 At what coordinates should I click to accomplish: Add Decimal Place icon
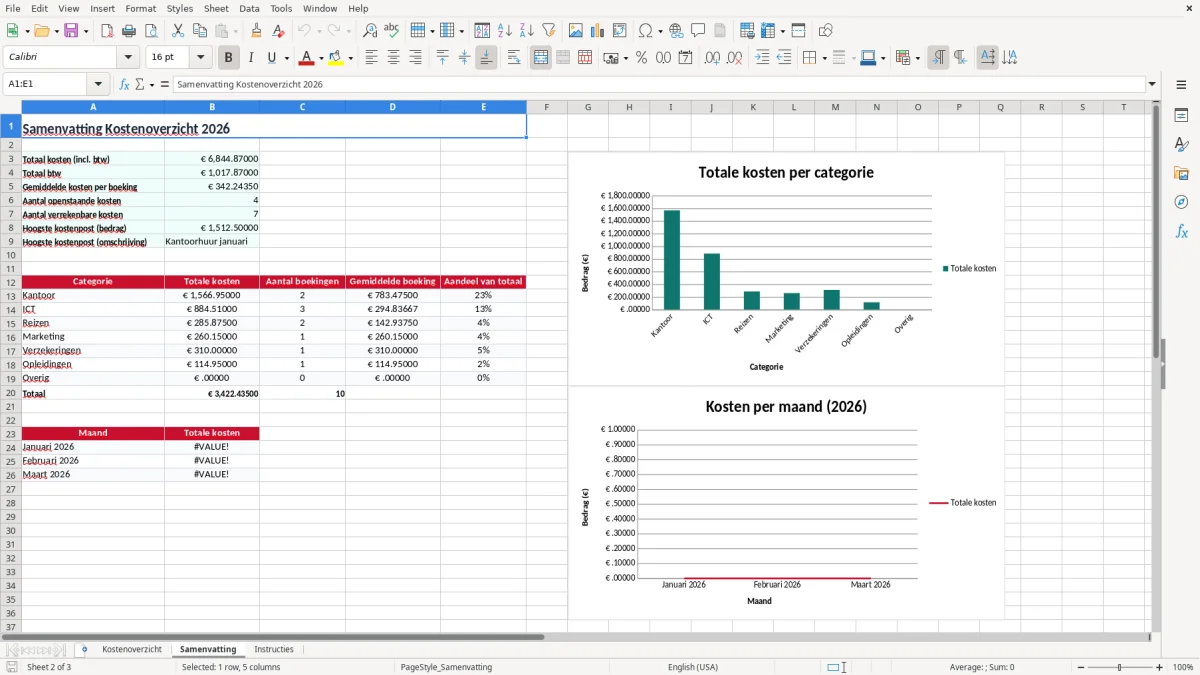tap(713, 58)
